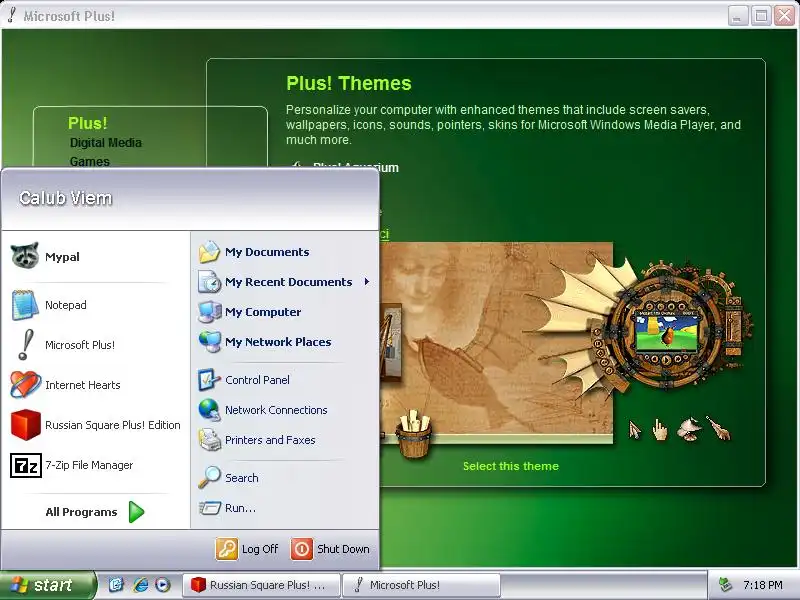Open Digital Media section in Plus! sidebar

click(x=106, y=143)
